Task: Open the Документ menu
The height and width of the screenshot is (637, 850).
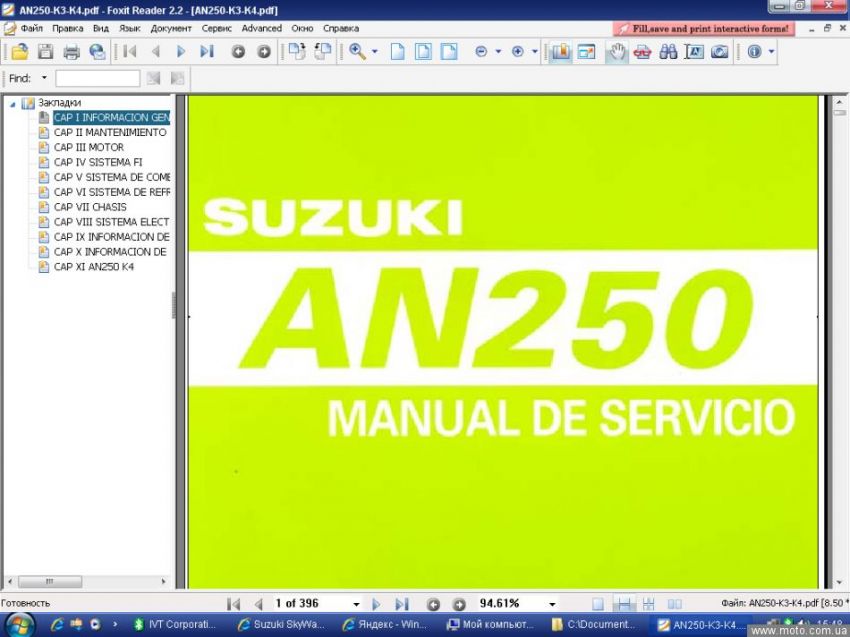Action: pos(171,28)
